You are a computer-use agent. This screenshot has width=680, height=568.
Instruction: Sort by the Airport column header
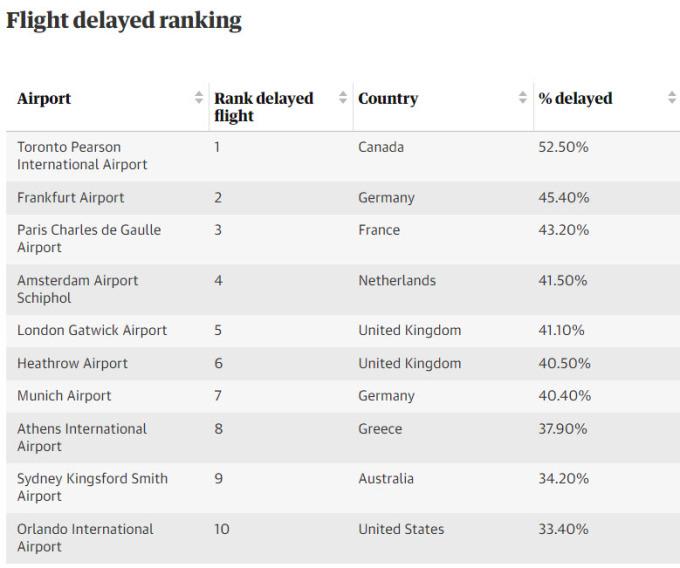pyautogui.click(x=44, y=99)
